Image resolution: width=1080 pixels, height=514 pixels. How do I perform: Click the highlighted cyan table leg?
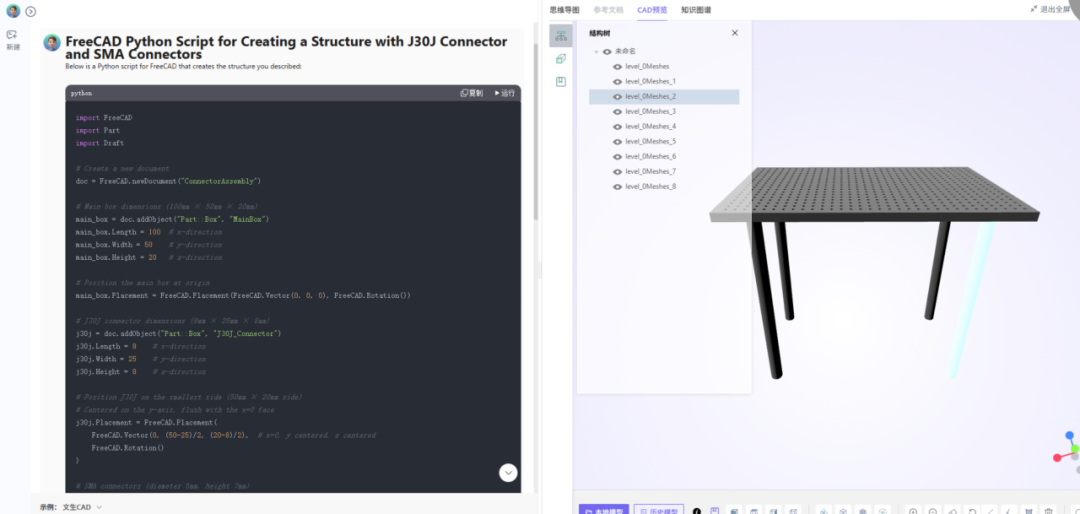[x=970, y=300]
